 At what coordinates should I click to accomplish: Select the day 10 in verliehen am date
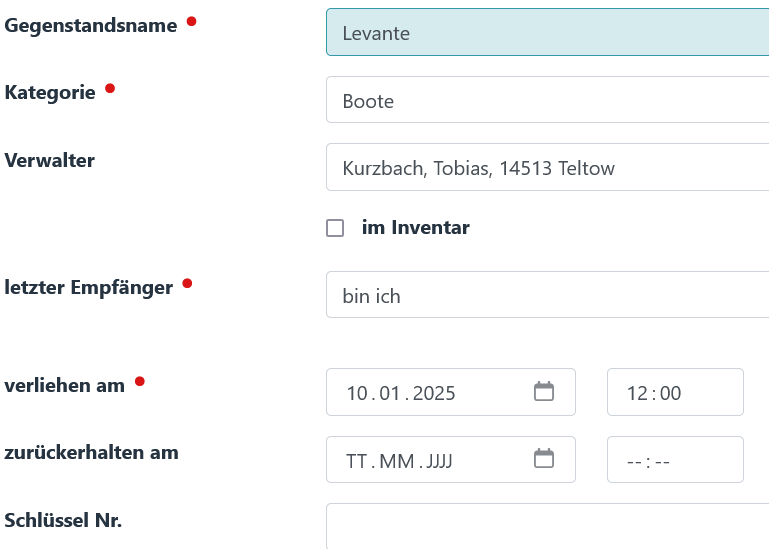(x=357, y=393)
